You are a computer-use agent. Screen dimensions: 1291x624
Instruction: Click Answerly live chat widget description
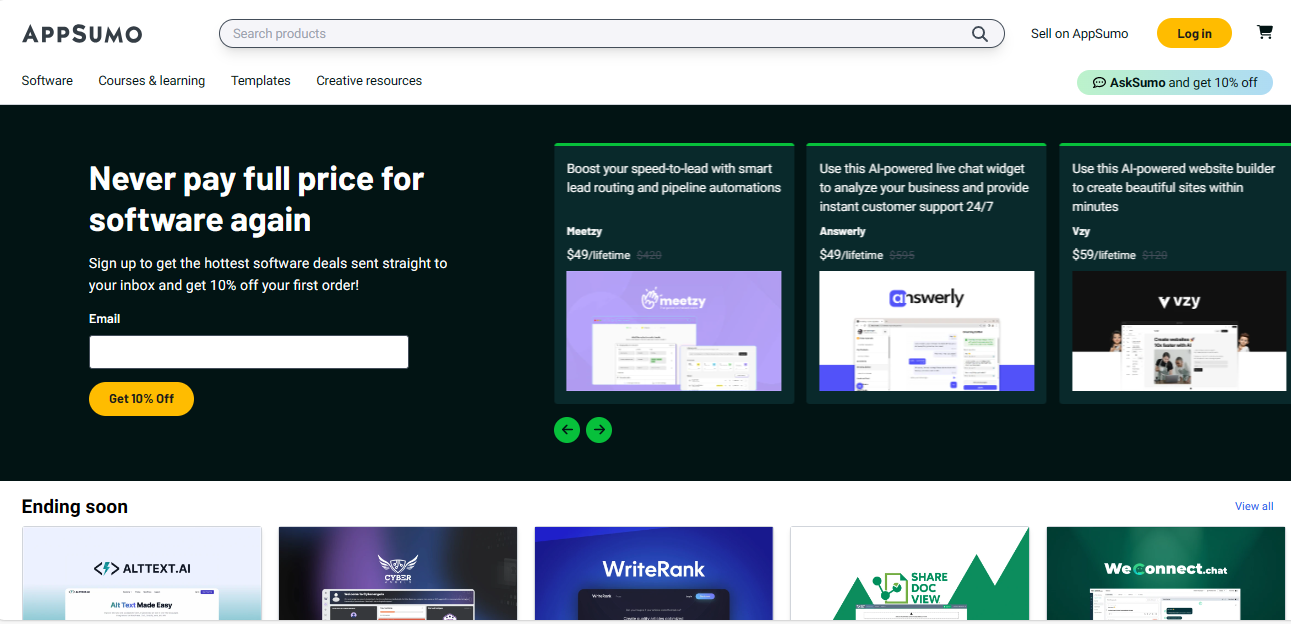[x=924, y=187]
